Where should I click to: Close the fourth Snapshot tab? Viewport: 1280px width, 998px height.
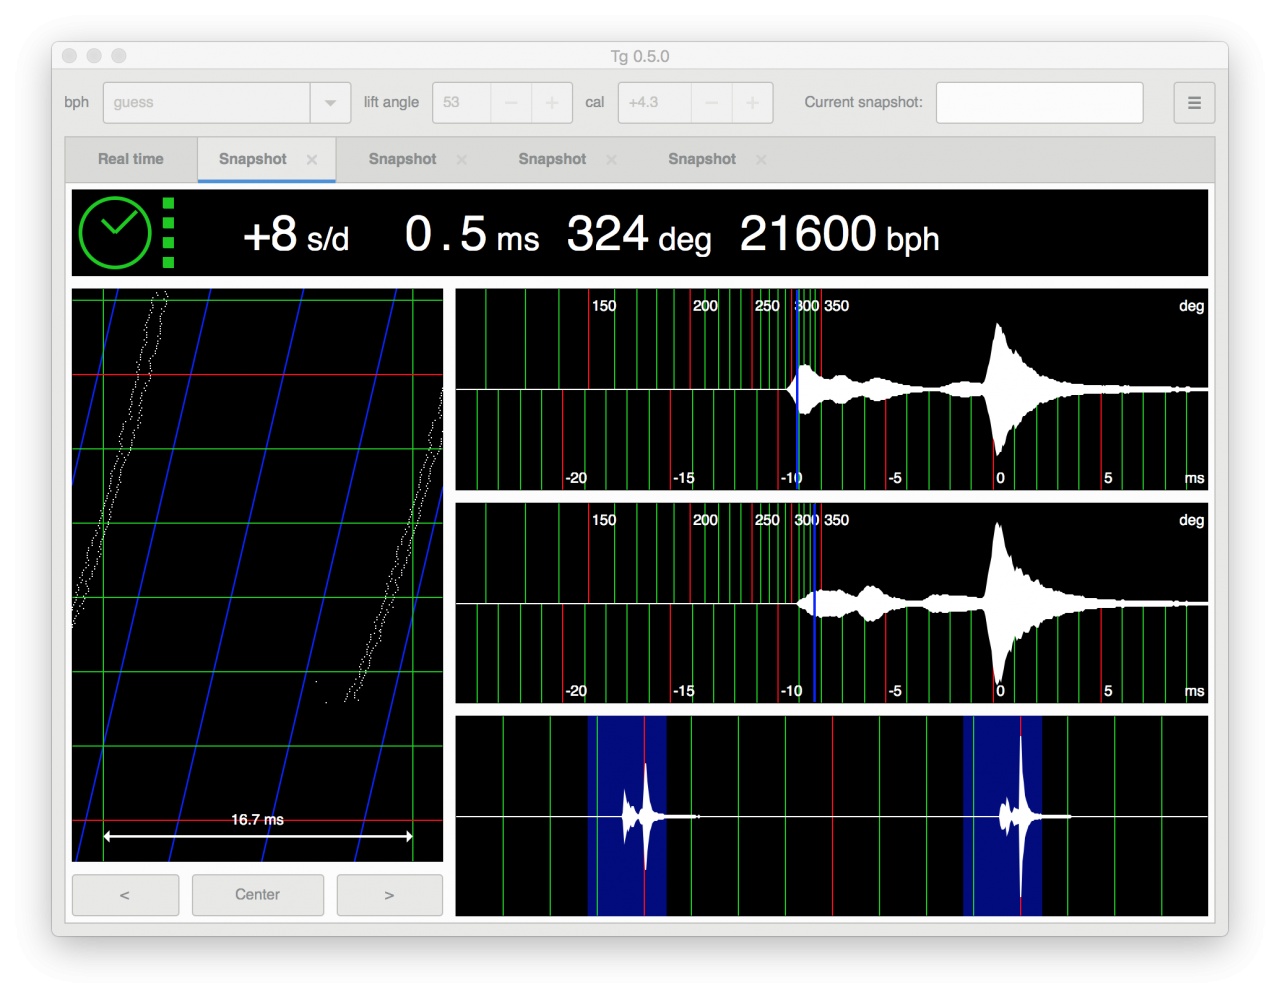[761, 160]
